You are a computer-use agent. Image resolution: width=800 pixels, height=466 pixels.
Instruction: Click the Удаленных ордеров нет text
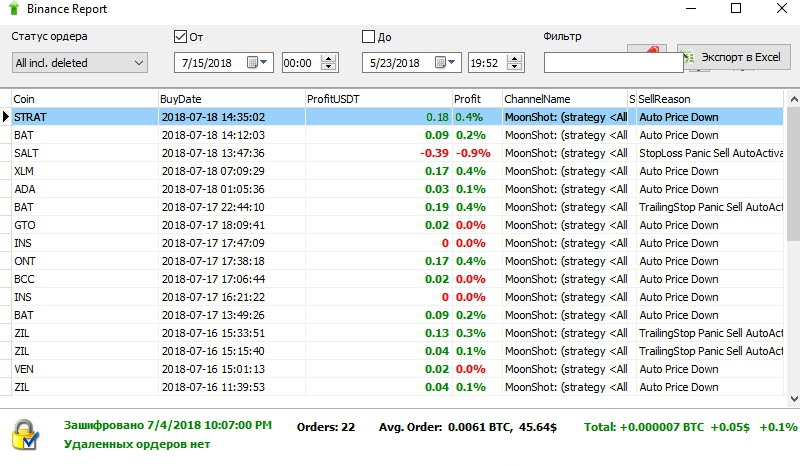click(x=137, y=444)
